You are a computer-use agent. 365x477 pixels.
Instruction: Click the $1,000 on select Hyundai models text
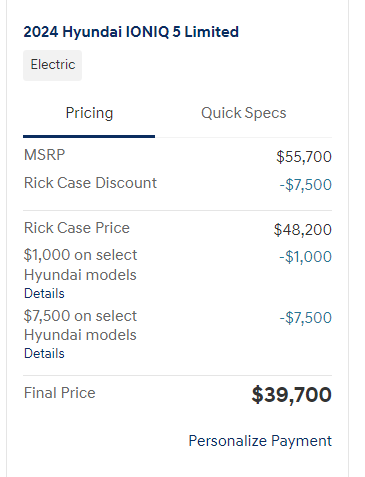point(80,265)
